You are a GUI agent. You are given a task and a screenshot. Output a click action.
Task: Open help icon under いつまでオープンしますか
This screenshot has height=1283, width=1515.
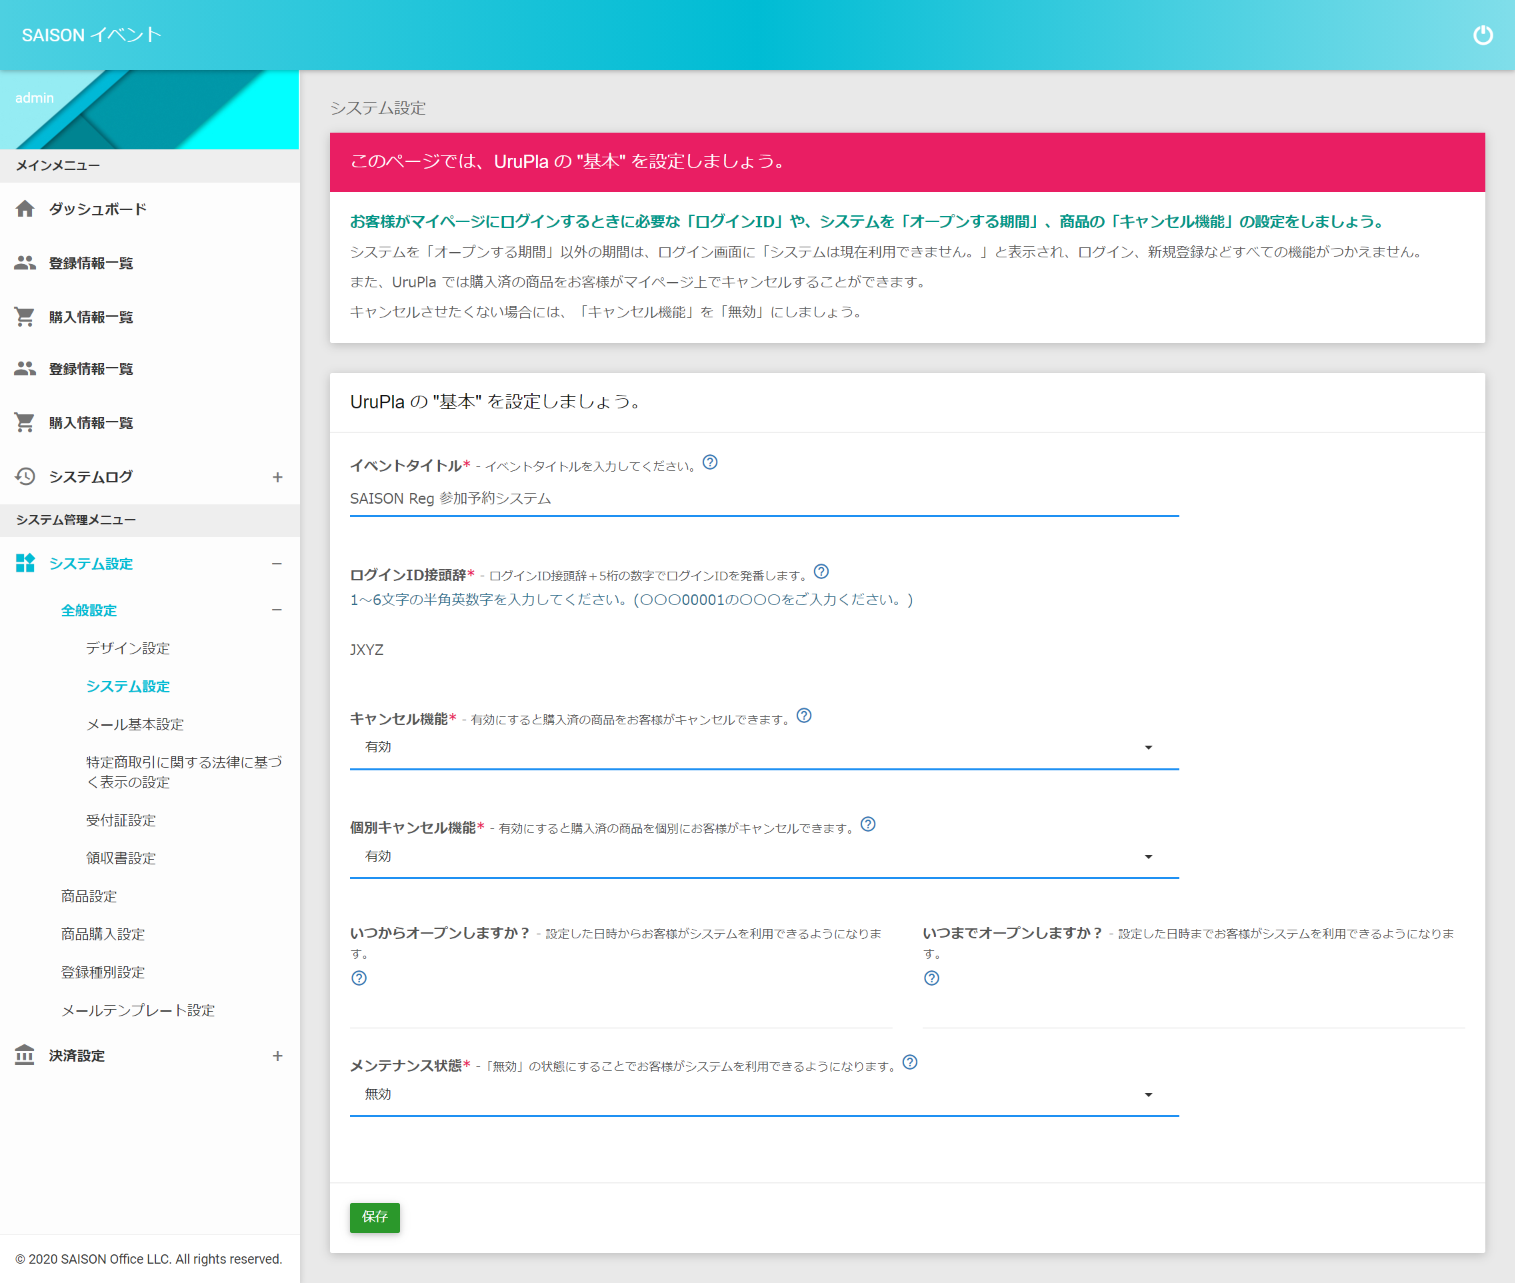pos(932,978)
